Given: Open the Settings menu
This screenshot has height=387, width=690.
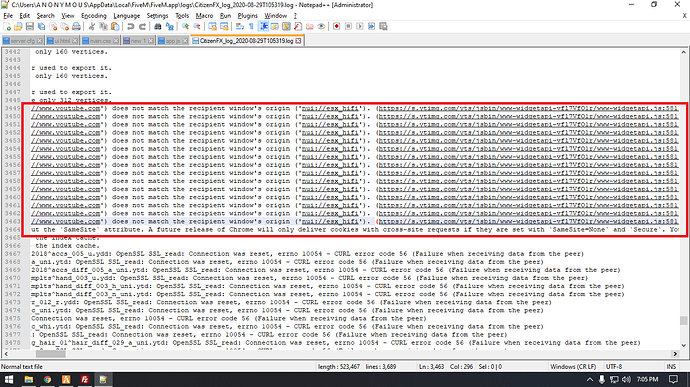Looking at the screenshot, I should (157, 15).
